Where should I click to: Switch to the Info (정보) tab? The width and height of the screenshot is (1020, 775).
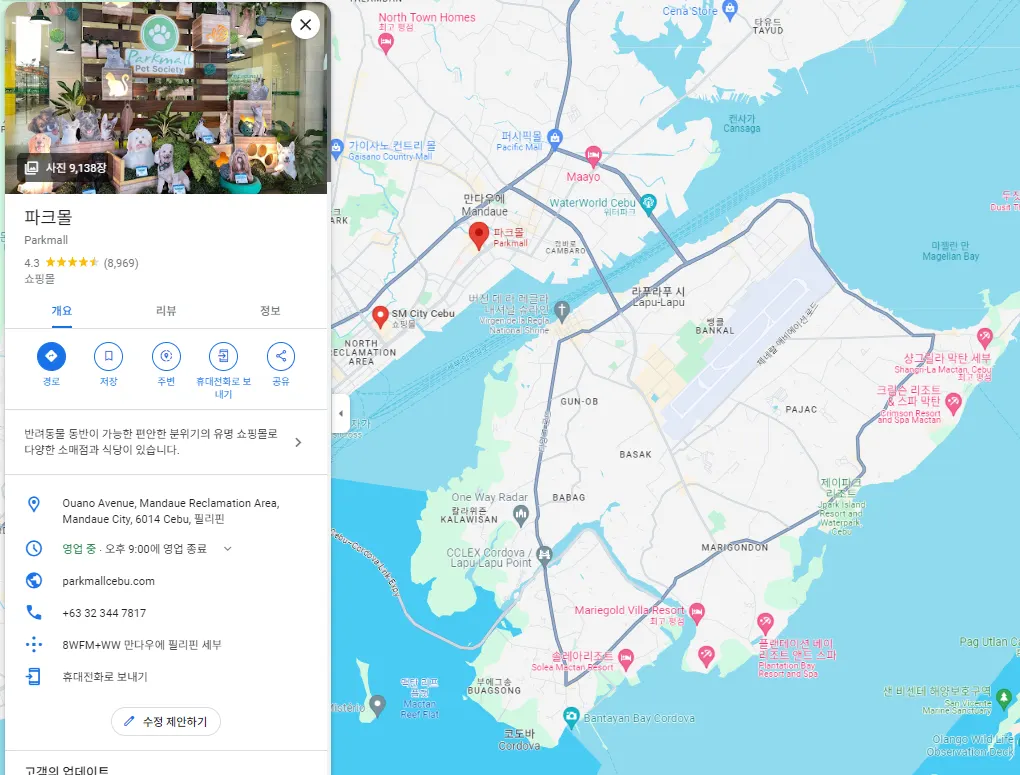point(270,310)
